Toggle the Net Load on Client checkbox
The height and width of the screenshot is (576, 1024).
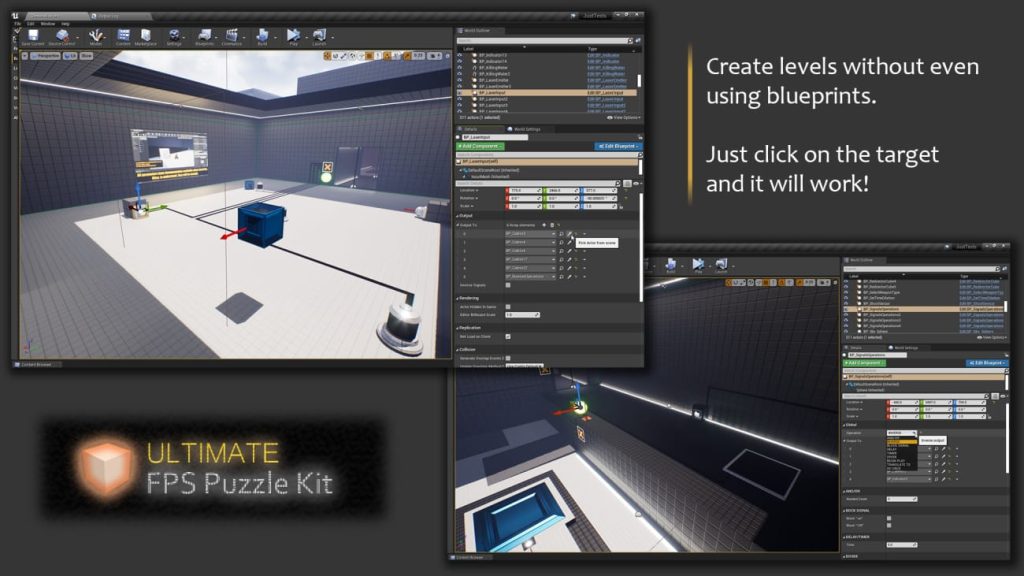(x=509, y=336)
